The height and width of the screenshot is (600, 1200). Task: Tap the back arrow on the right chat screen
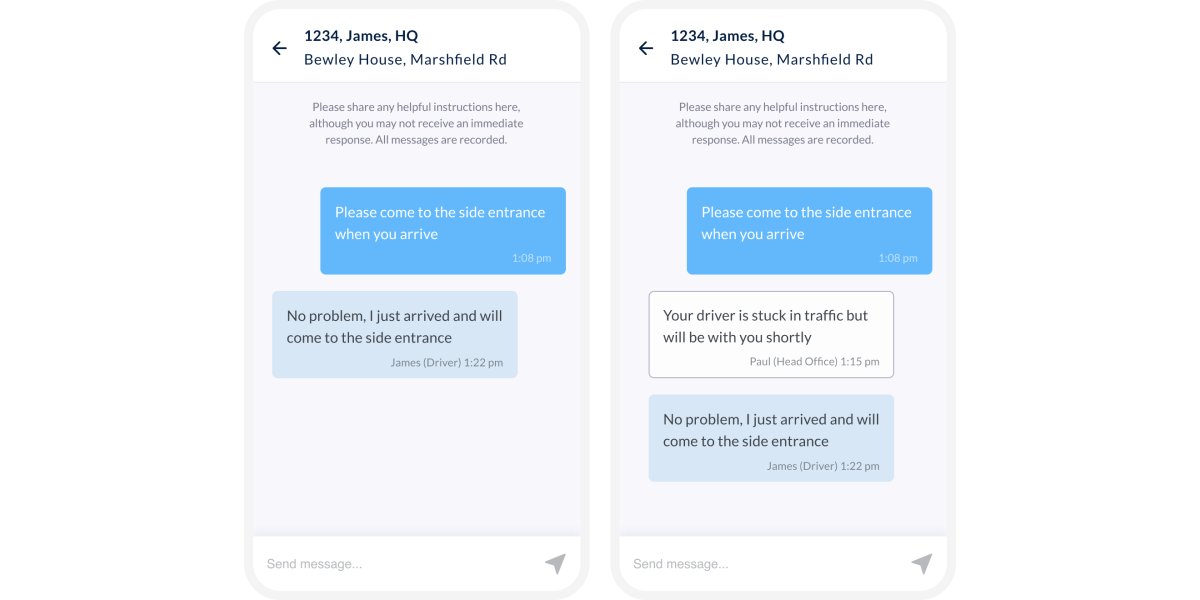point(645,48)
